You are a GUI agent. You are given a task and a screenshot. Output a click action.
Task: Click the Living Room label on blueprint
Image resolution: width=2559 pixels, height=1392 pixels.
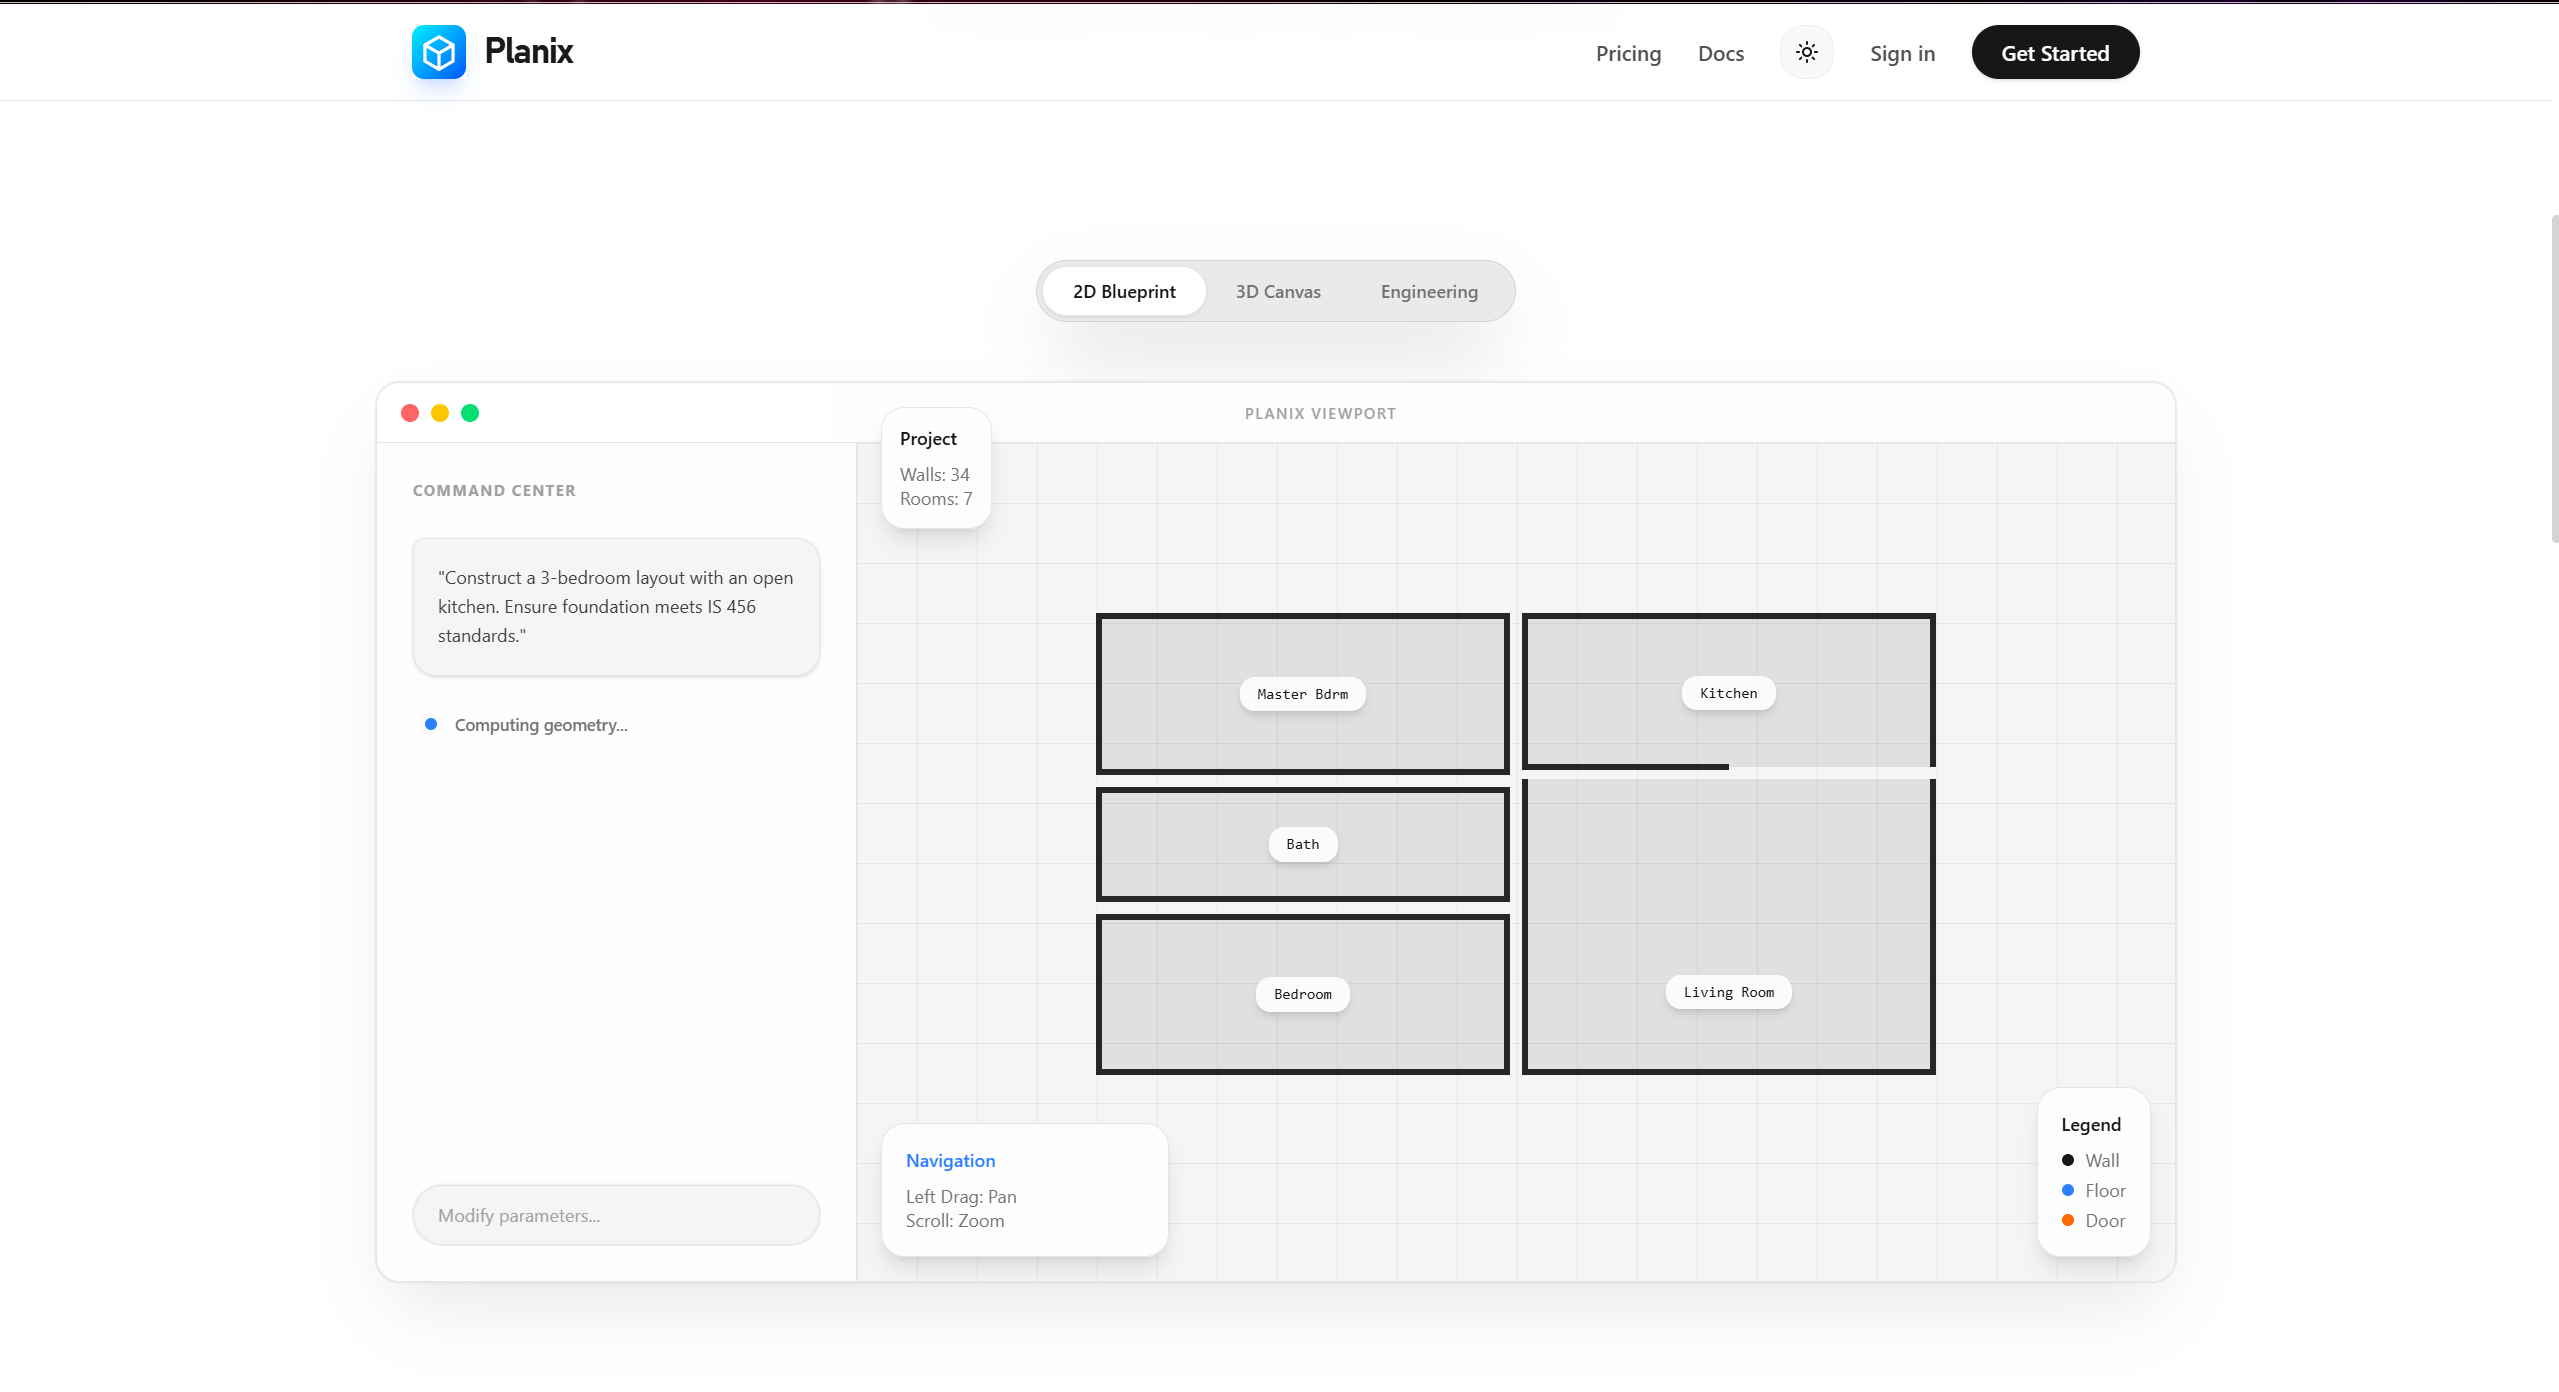(x=1728, y=992)
